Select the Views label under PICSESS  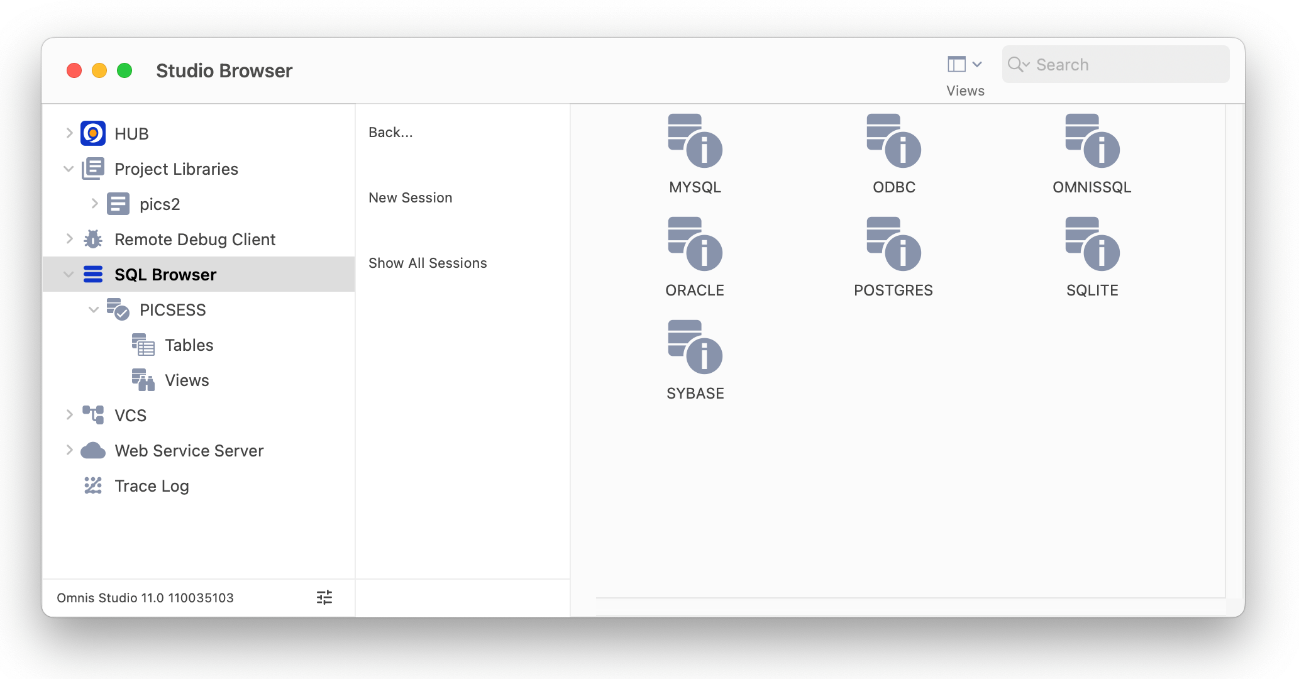coord(187,380)
